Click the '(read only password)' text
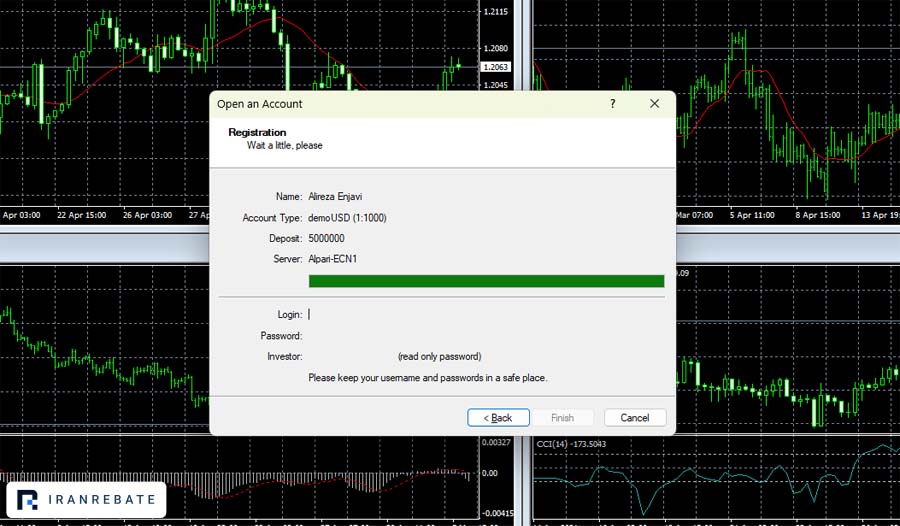The height and width of the screenshot is (526, 900). [440, 357]
